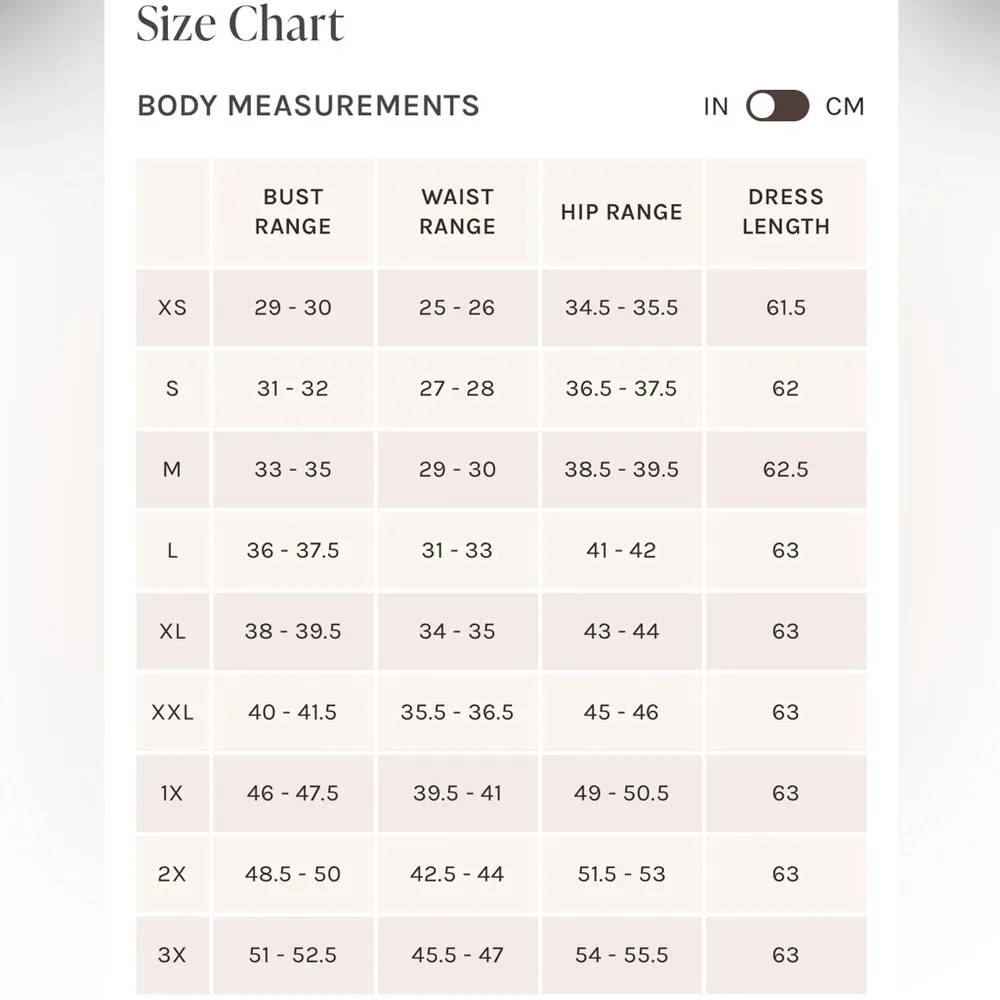The width and height of the screenshot is (1000, 1000).
Task: Click the L size row label
Action: pyautogui.click(x=172, y=551)
